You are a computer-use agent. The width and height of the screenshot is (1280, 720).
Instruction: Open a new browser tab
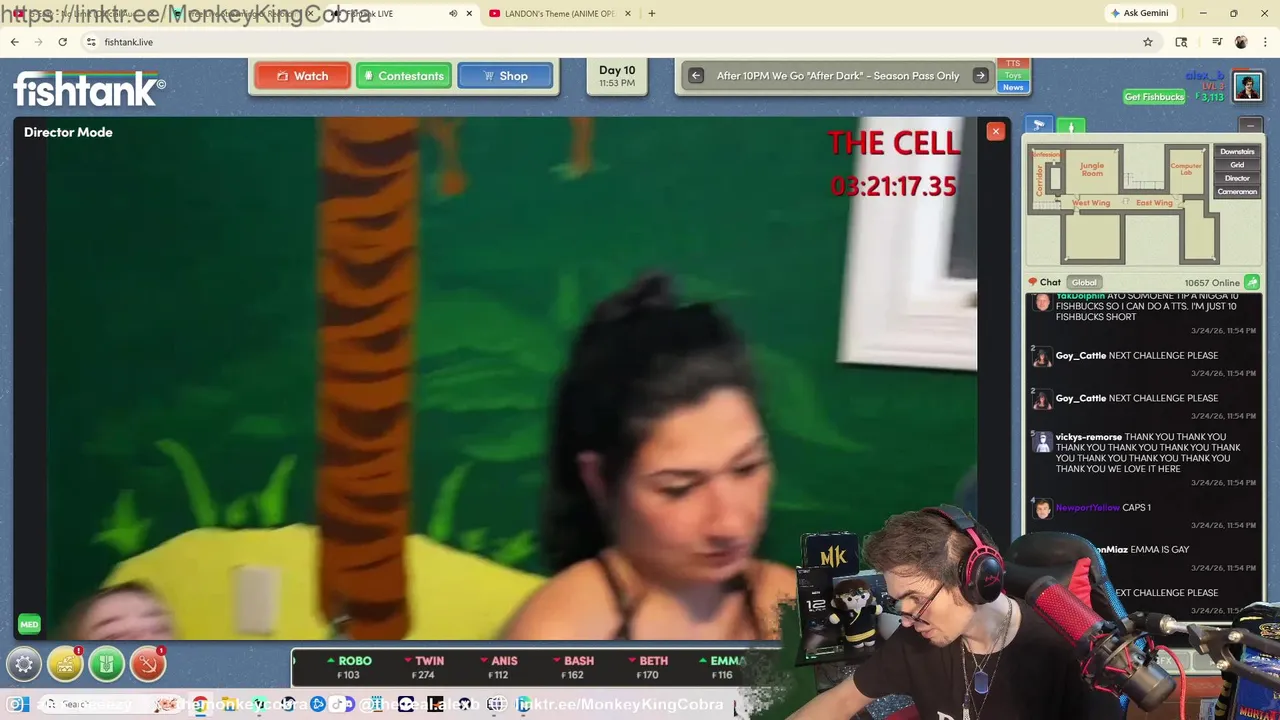[x=652, y=14]
